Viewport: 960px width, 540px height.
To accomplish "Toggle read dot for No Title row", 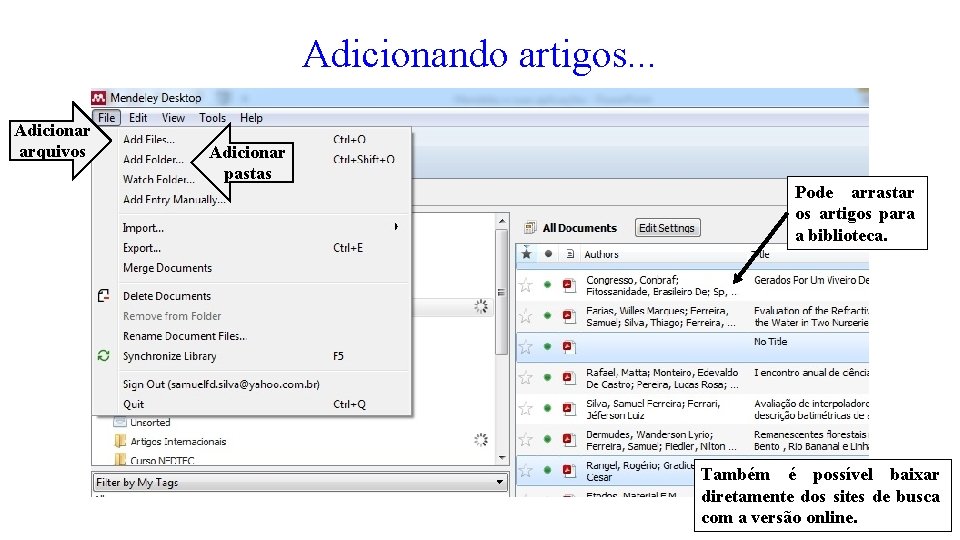I will 547,347.
